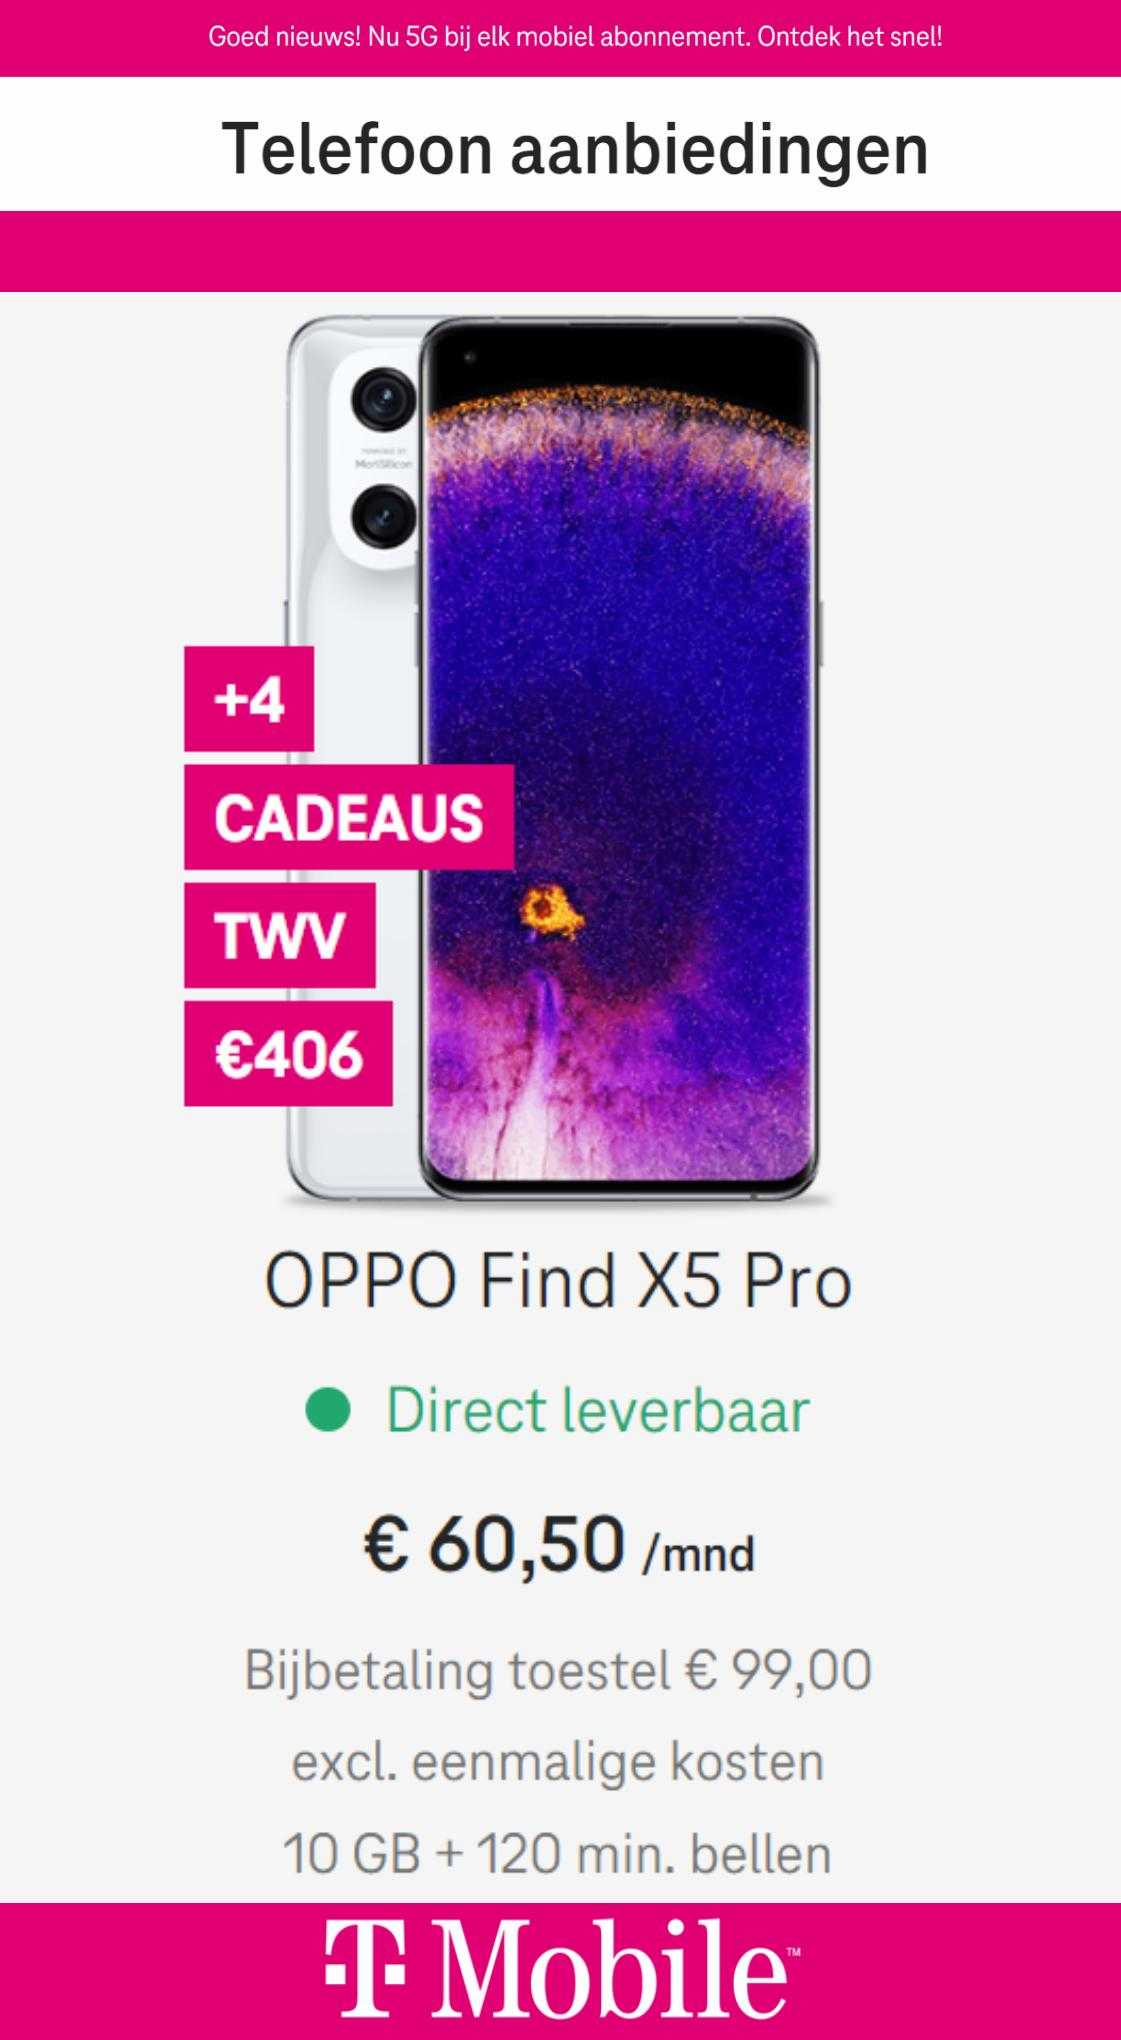Click the 'excl. eenmalige kosten' note
The image size is (1121, 2040).
[558, 1762]
